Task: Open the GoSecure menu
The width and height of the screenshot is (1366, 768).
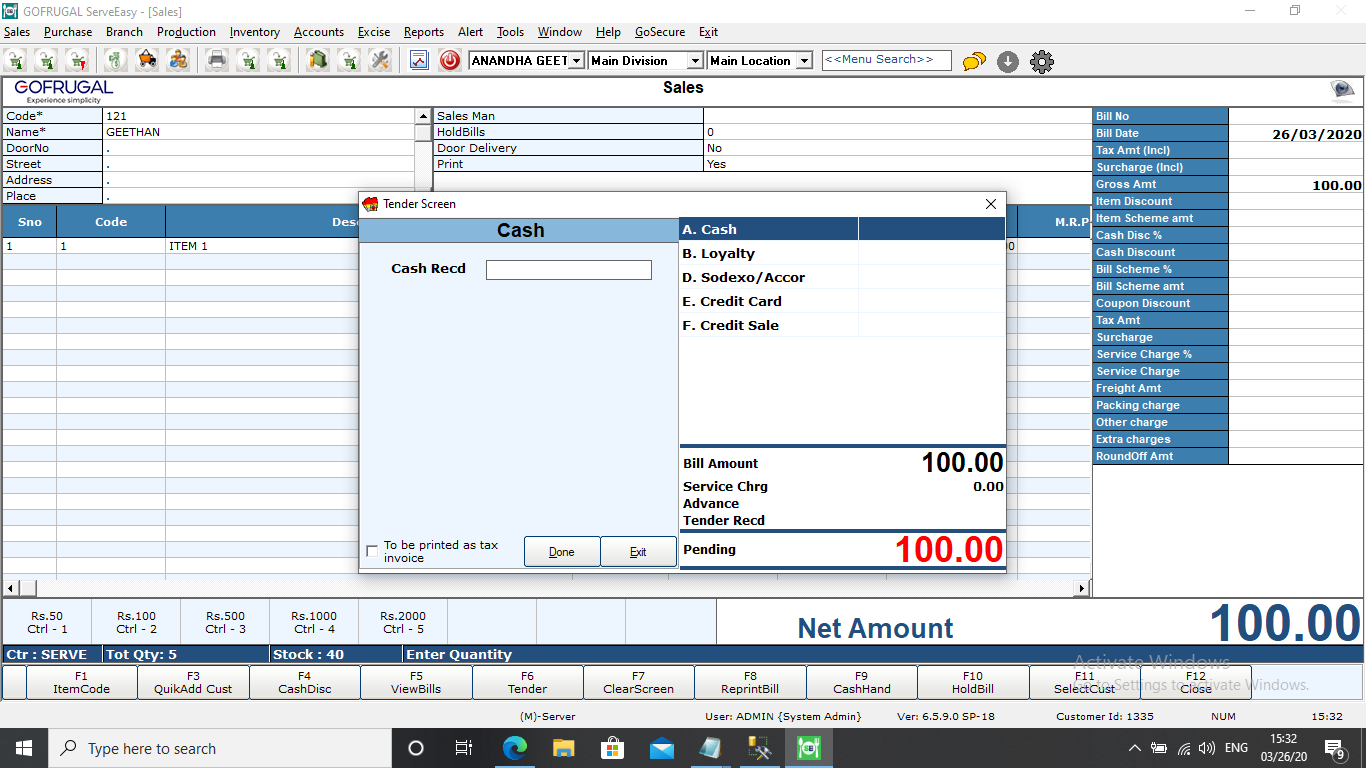Action: pyautogui.click(x=660, y=32)
